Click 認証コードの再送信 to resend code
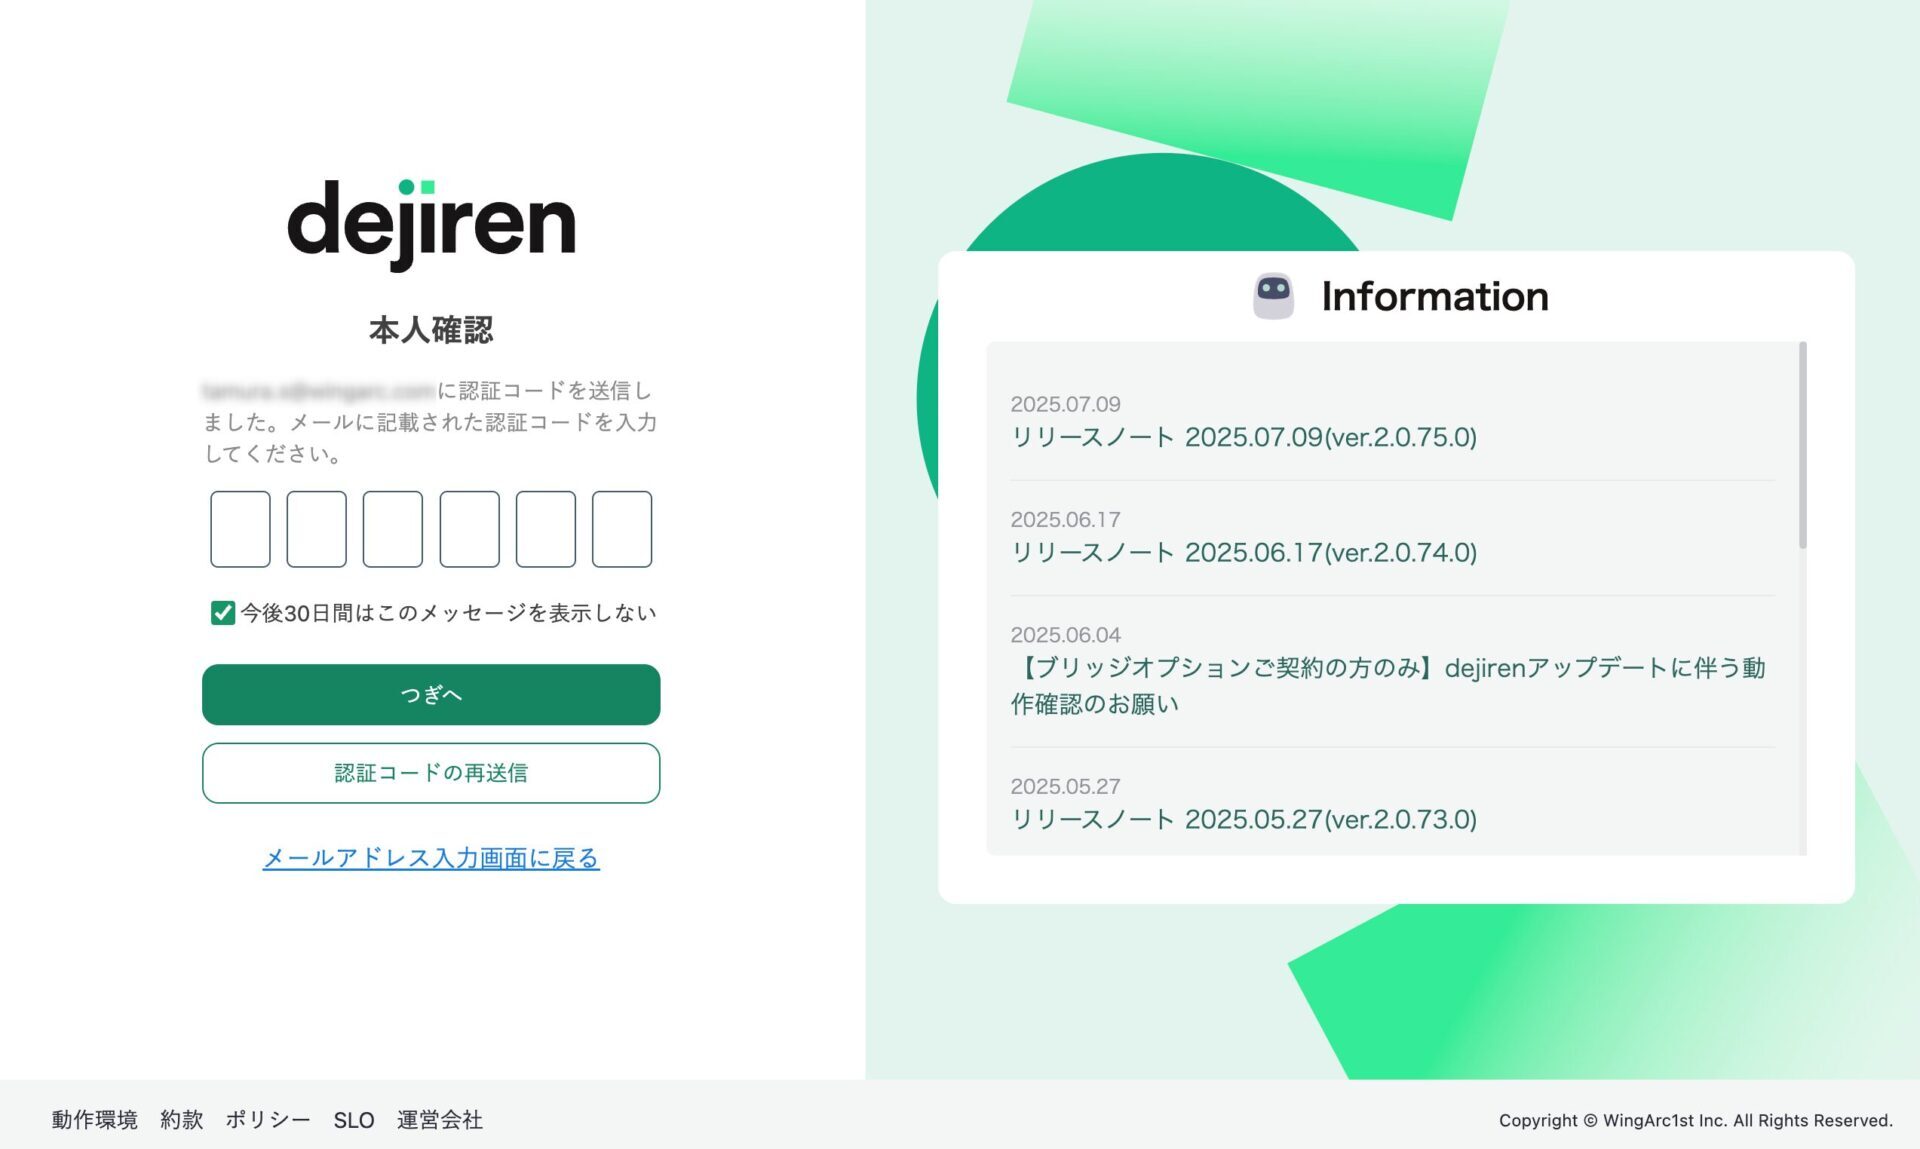The image size is (1920, 1149). click(431, 773)
